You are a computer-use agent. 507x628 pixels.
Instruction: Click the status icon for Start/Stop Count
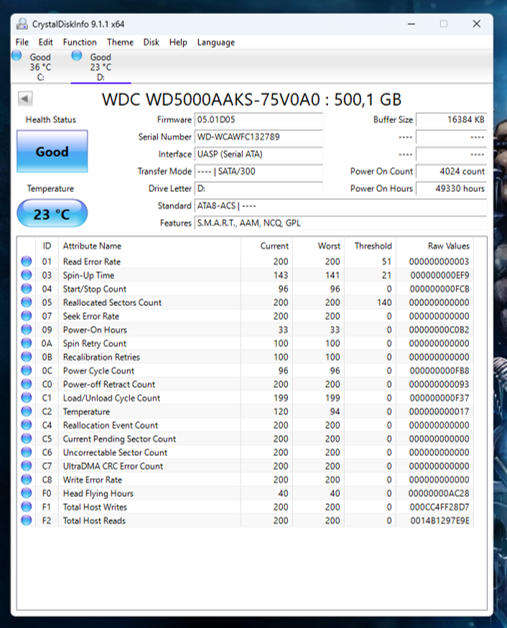coord(26,288)
